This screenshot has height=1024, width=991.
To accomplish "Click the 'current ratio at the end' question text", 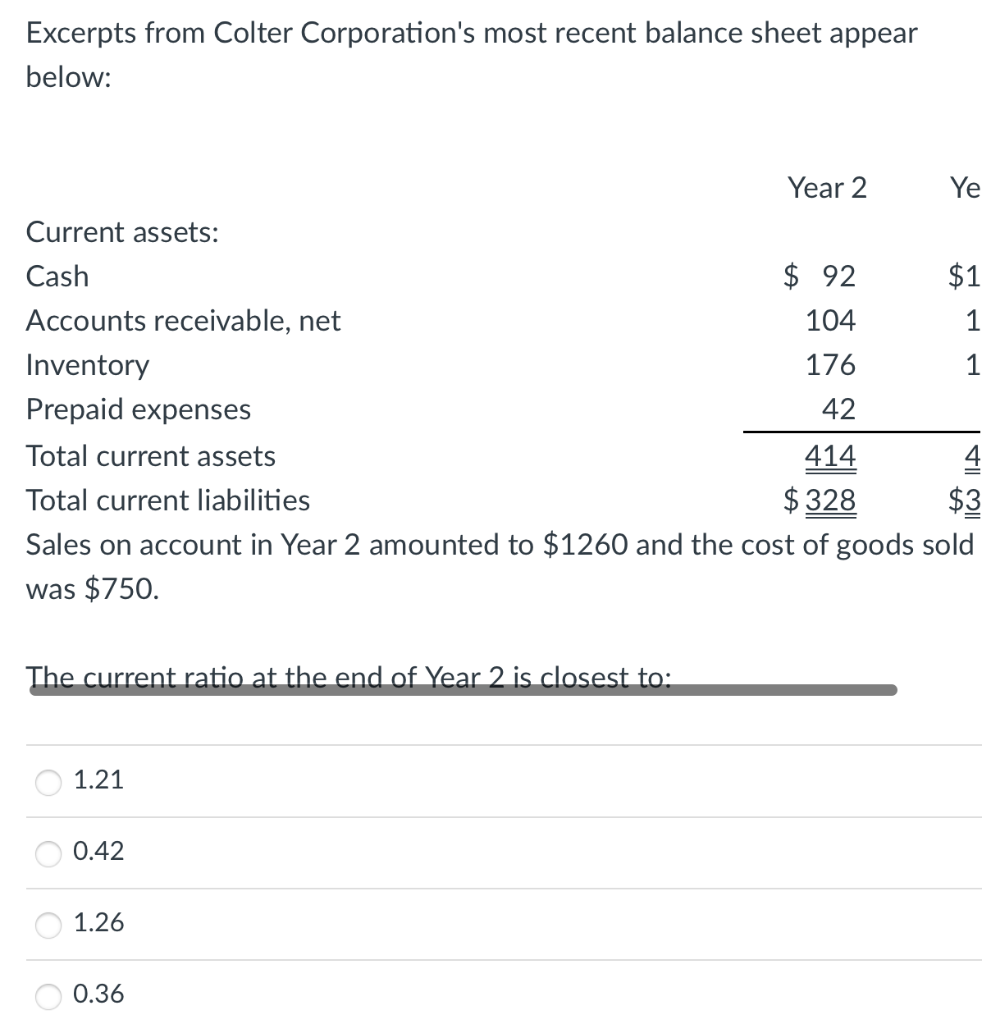I will (348, 677).
